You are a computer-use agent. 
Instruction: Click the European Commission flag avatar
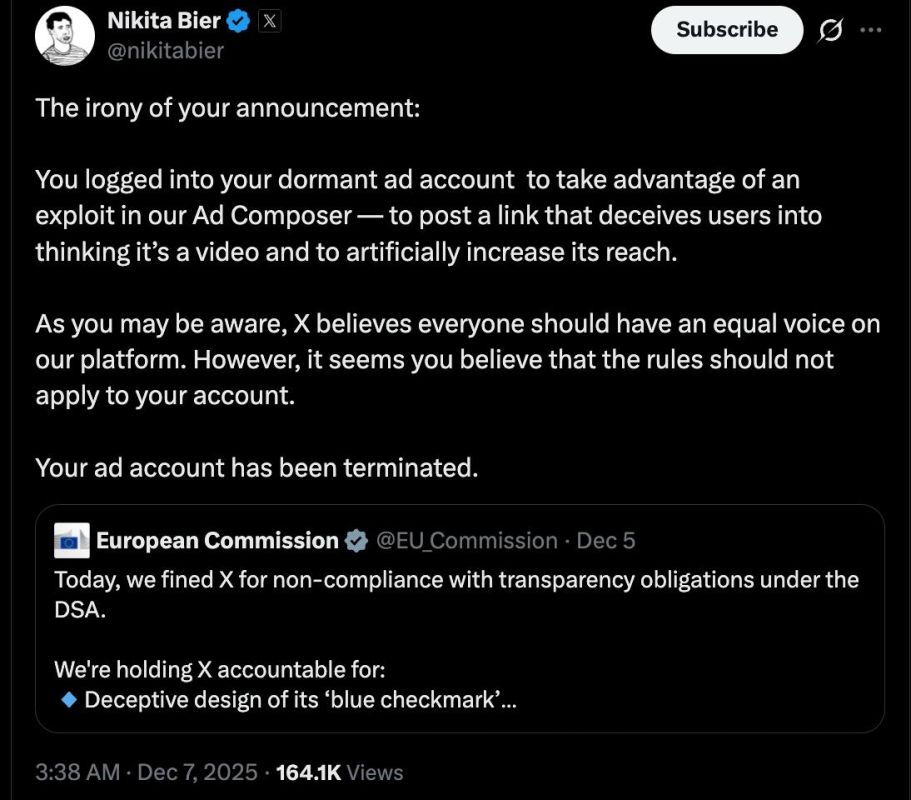click(72, 541)
